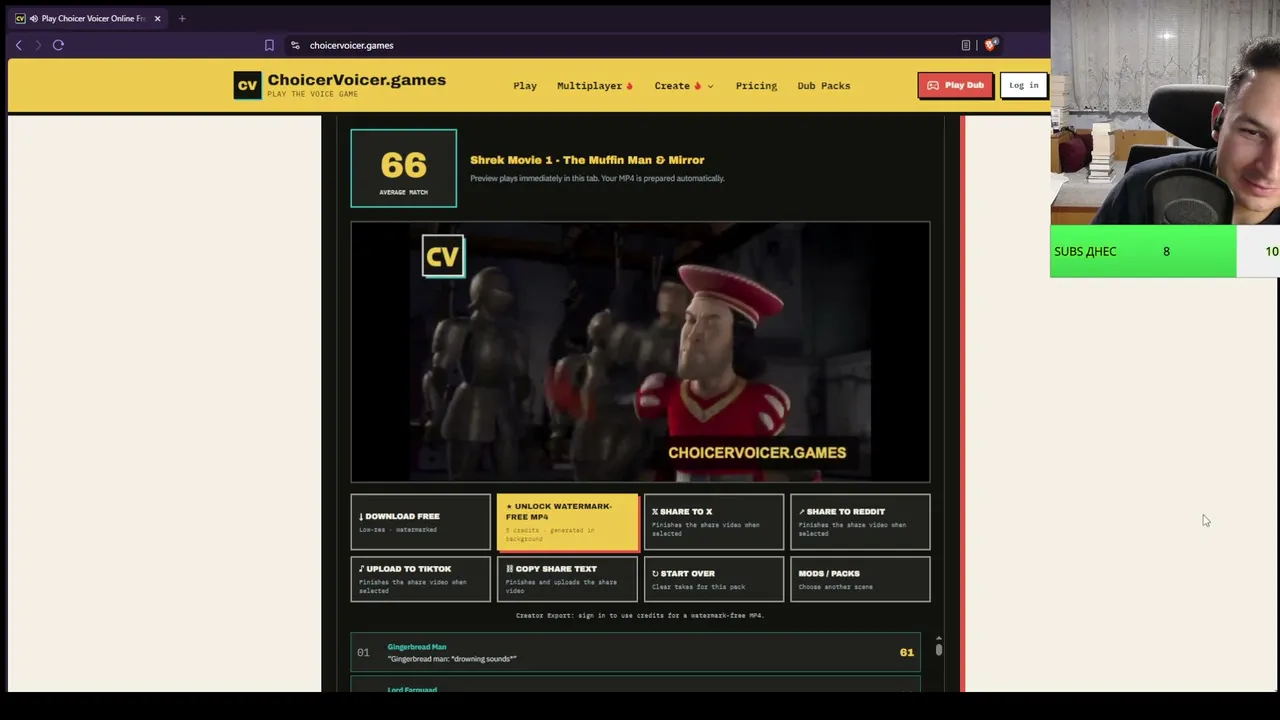Open the Multiplayer menu item
This screenshot has height=720, width=1280.
[x=595, y=85]
